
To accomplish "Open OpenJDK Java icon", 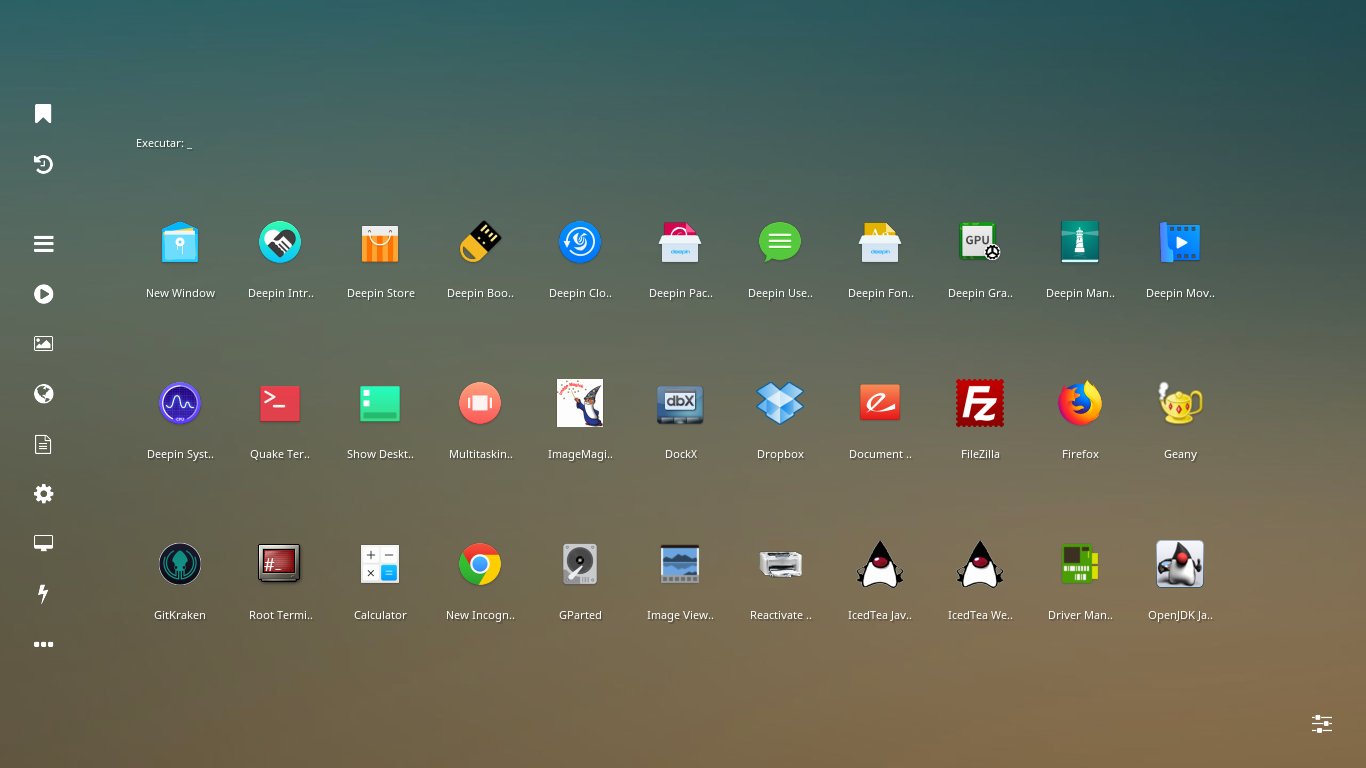I will 1180,564.
